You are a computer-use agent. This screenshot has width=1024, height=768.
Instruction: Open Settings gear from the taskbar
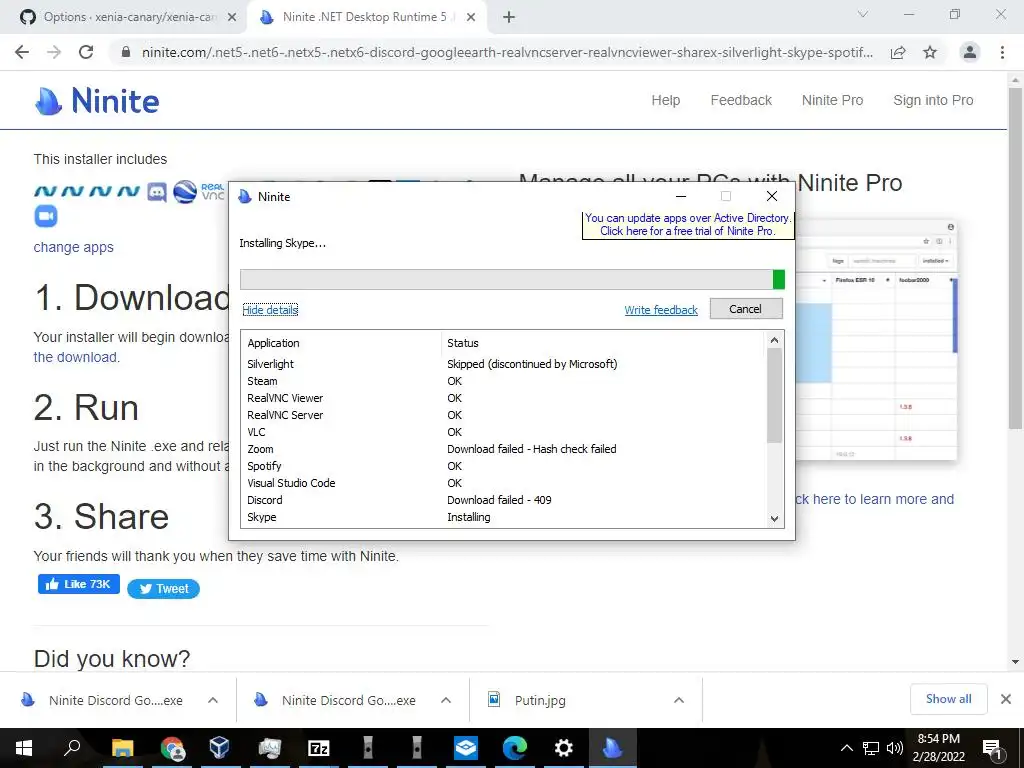[564, 748]
